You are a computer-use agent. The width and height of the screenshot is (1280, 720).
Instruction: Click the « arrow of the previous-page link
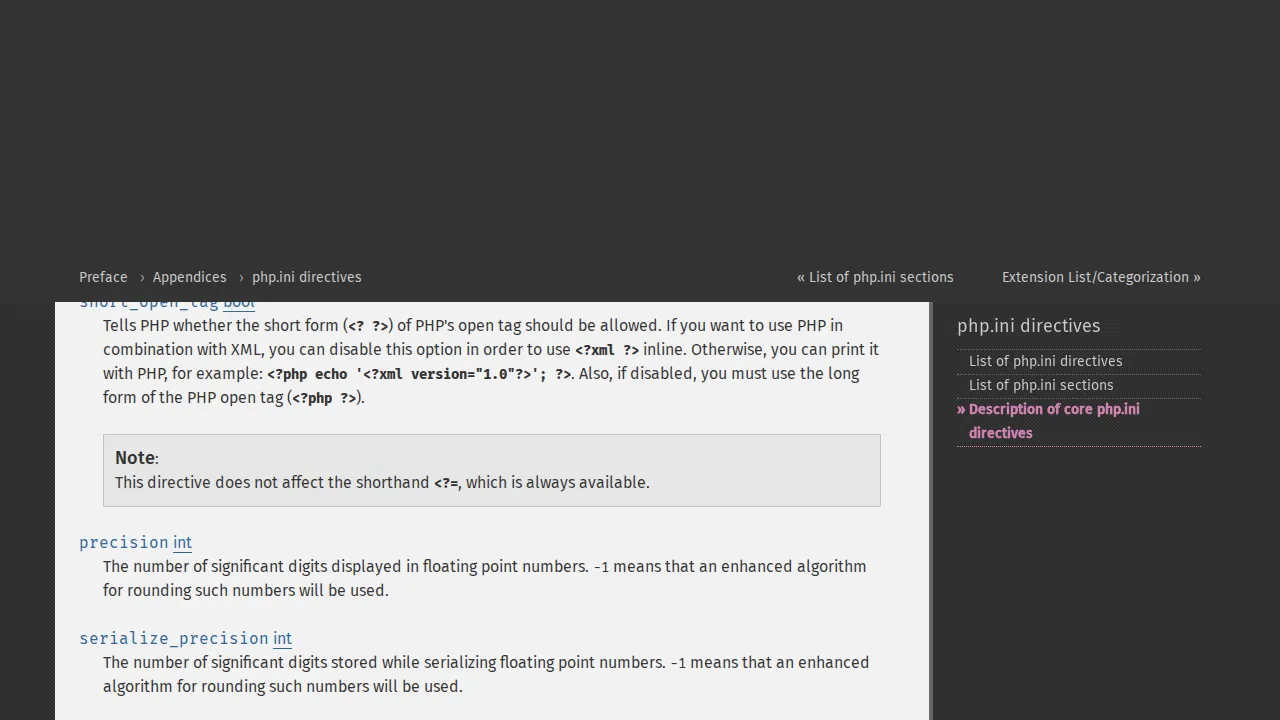[x=800, y=277]
